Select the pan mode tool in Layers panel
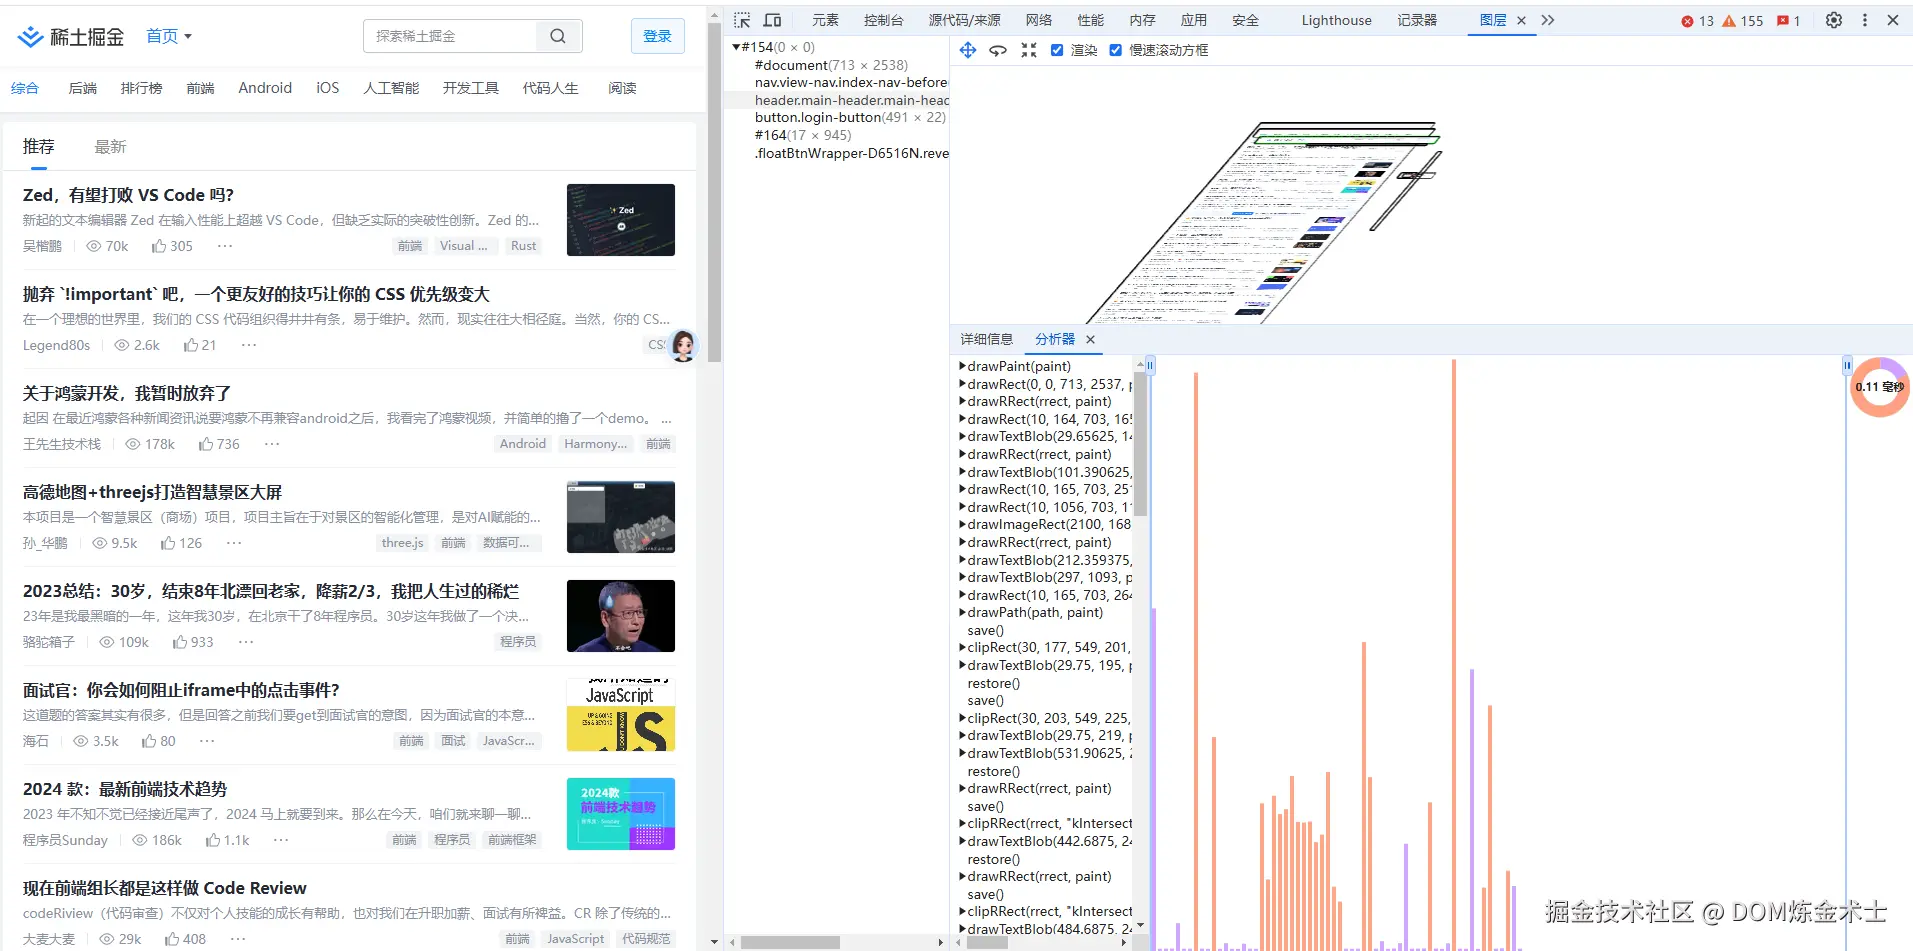This screenshot has height=951, width=1913. click(968, 50)
